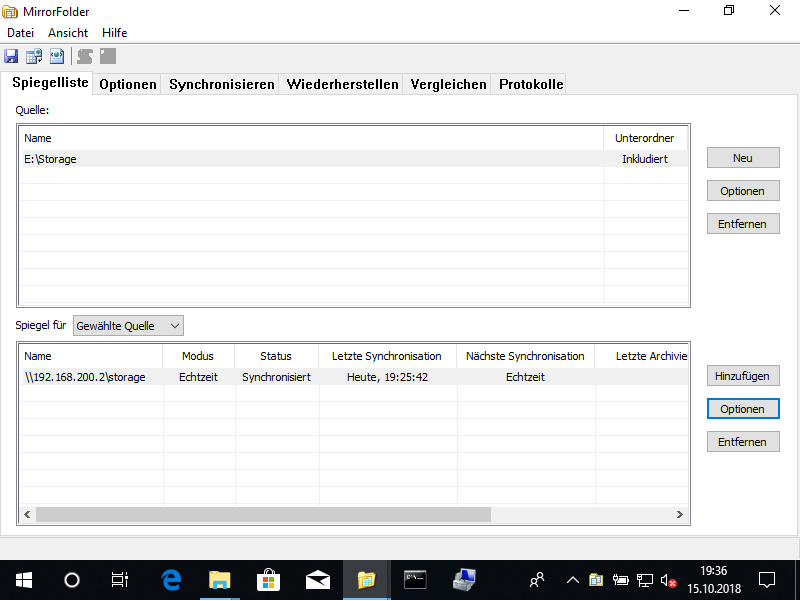The width and height of the screenshot is (800, 600).
Task: Click the 'Letzte Synchronisation' column header
Action: coord(386,356)
